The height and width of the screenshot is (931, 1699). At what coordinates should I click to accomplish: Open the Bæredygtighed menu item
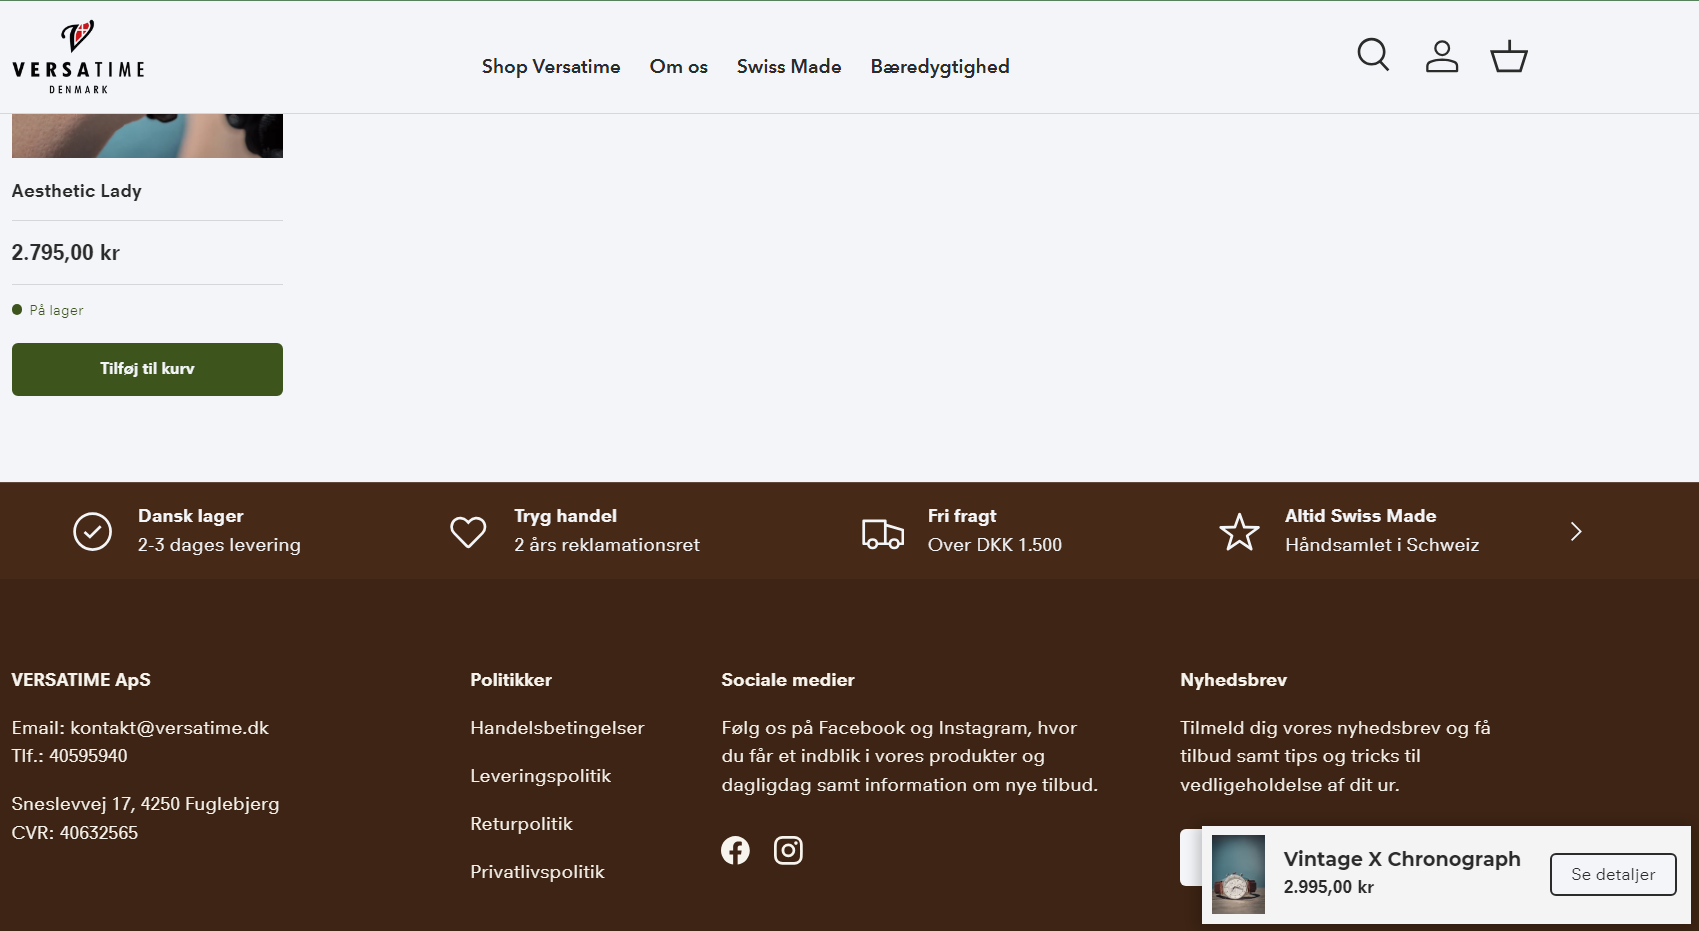(939, 67)
